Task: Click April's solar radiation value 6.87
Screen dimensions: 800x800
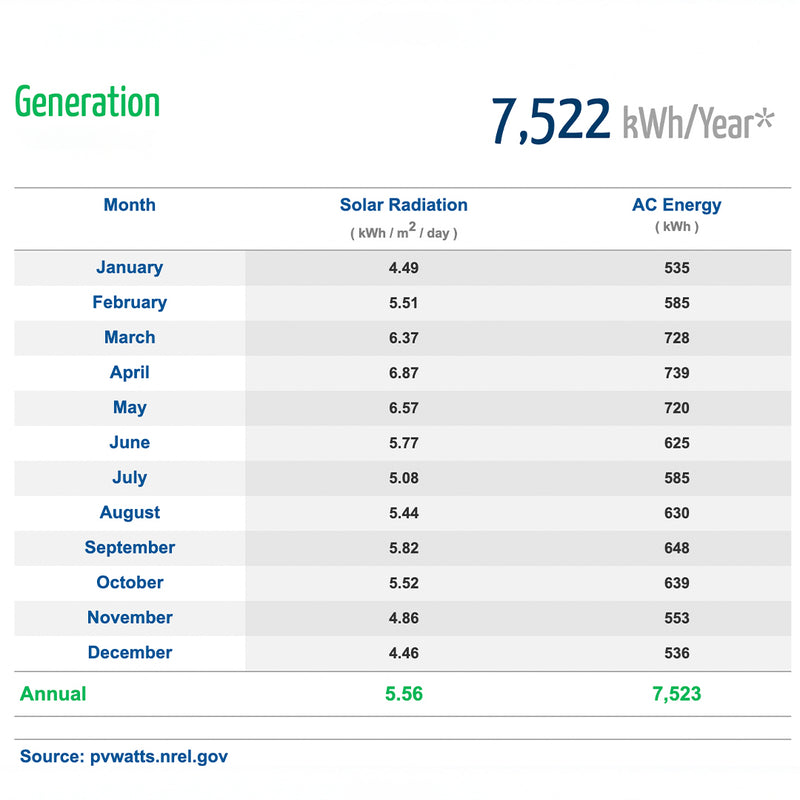Action: 403,373
